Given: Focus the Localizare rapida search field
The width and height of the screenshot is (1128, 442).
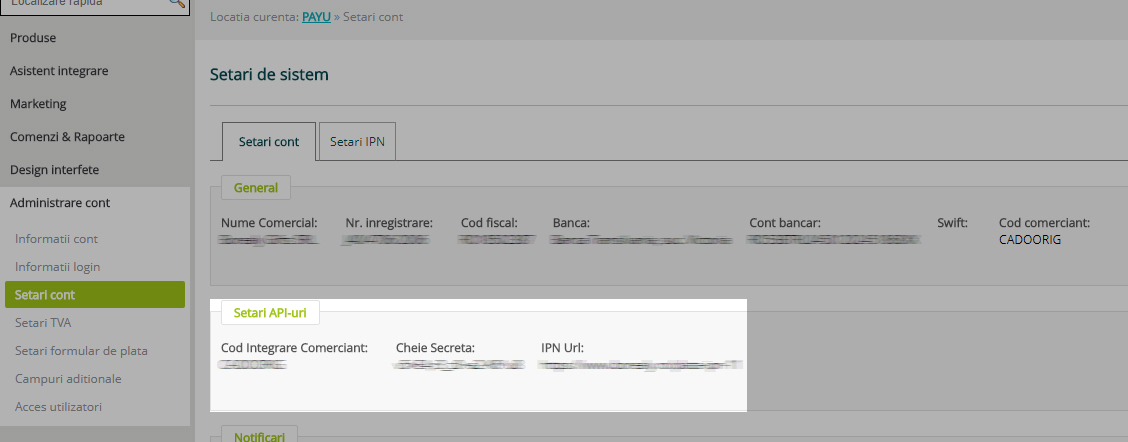Looking at the screenshot, I should coord(85,5).
